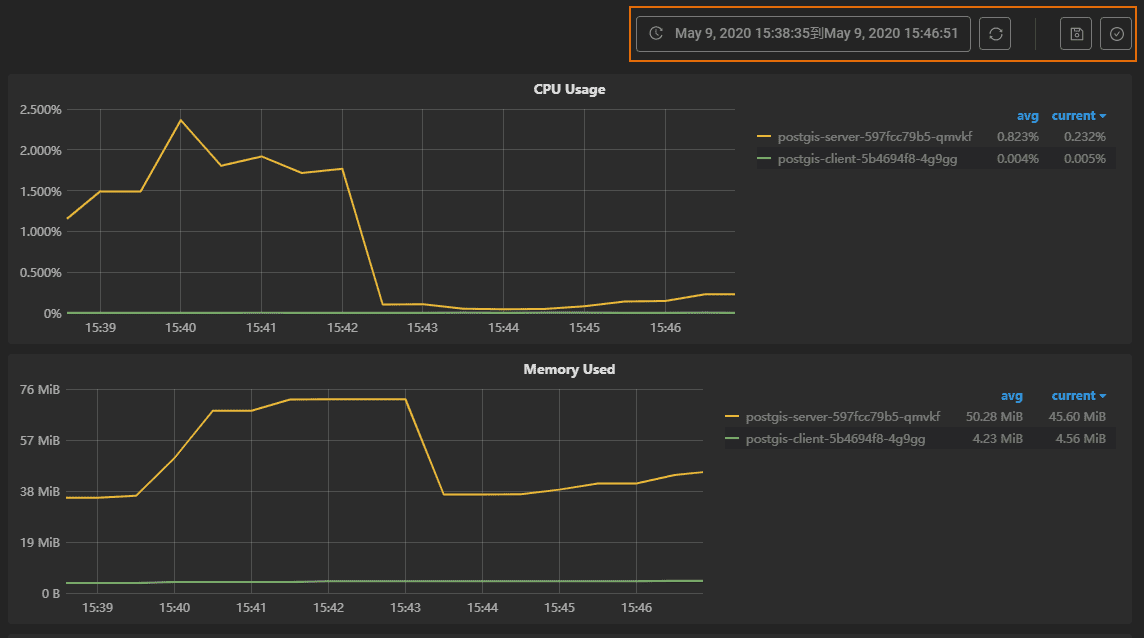Toggle postgis-server series in Memory Used legend

[843, 416]
